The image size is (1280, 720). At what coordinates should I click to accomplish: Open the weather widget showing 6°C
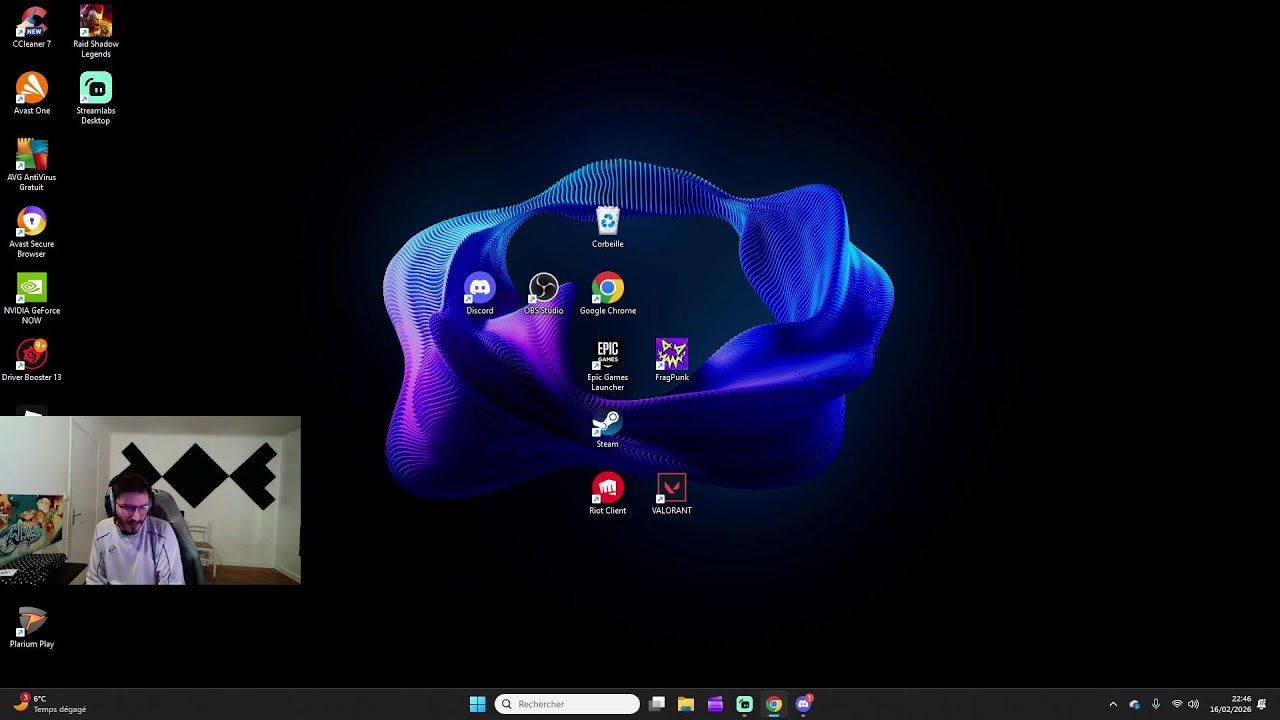[x=50, y=704]
